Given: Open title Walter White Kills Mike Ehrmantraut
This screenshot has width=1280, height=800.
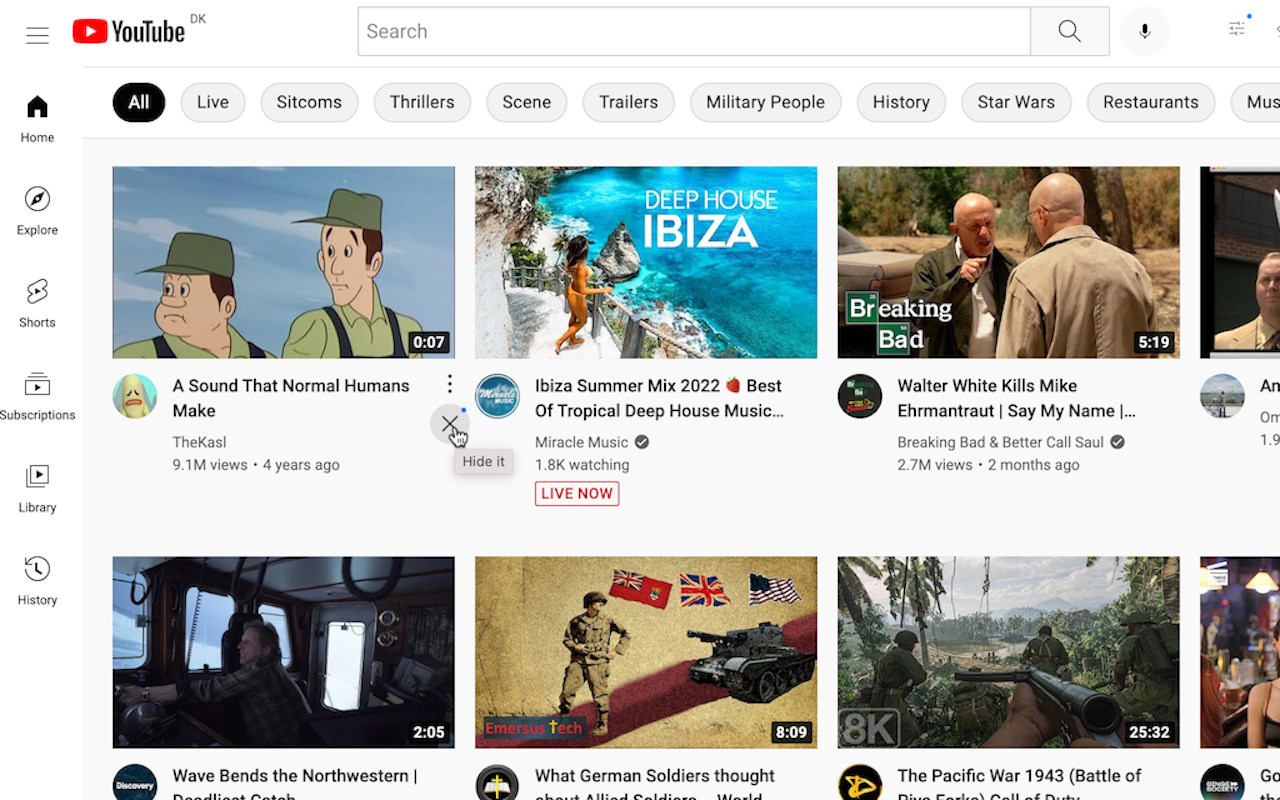Looking at the screenshot, I should [x=1017, y=398].
